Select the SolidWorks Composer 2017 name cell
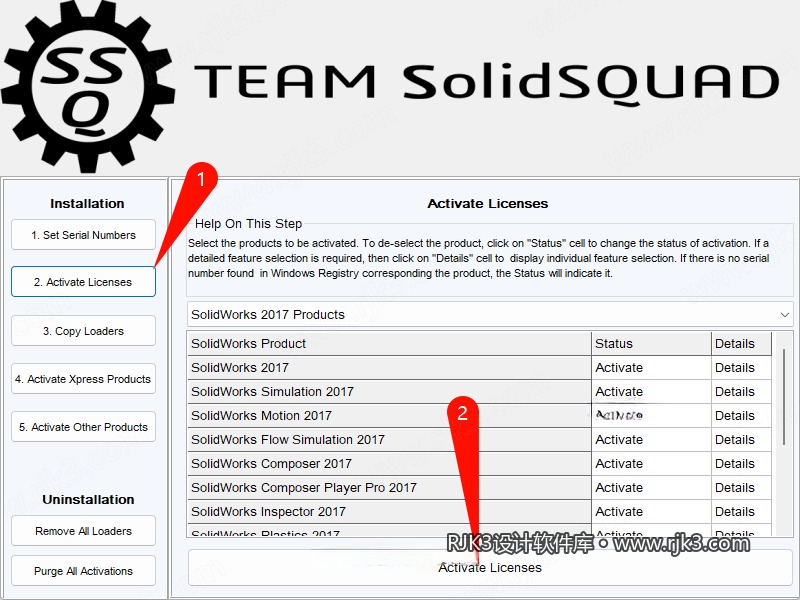 click(389, 463)
